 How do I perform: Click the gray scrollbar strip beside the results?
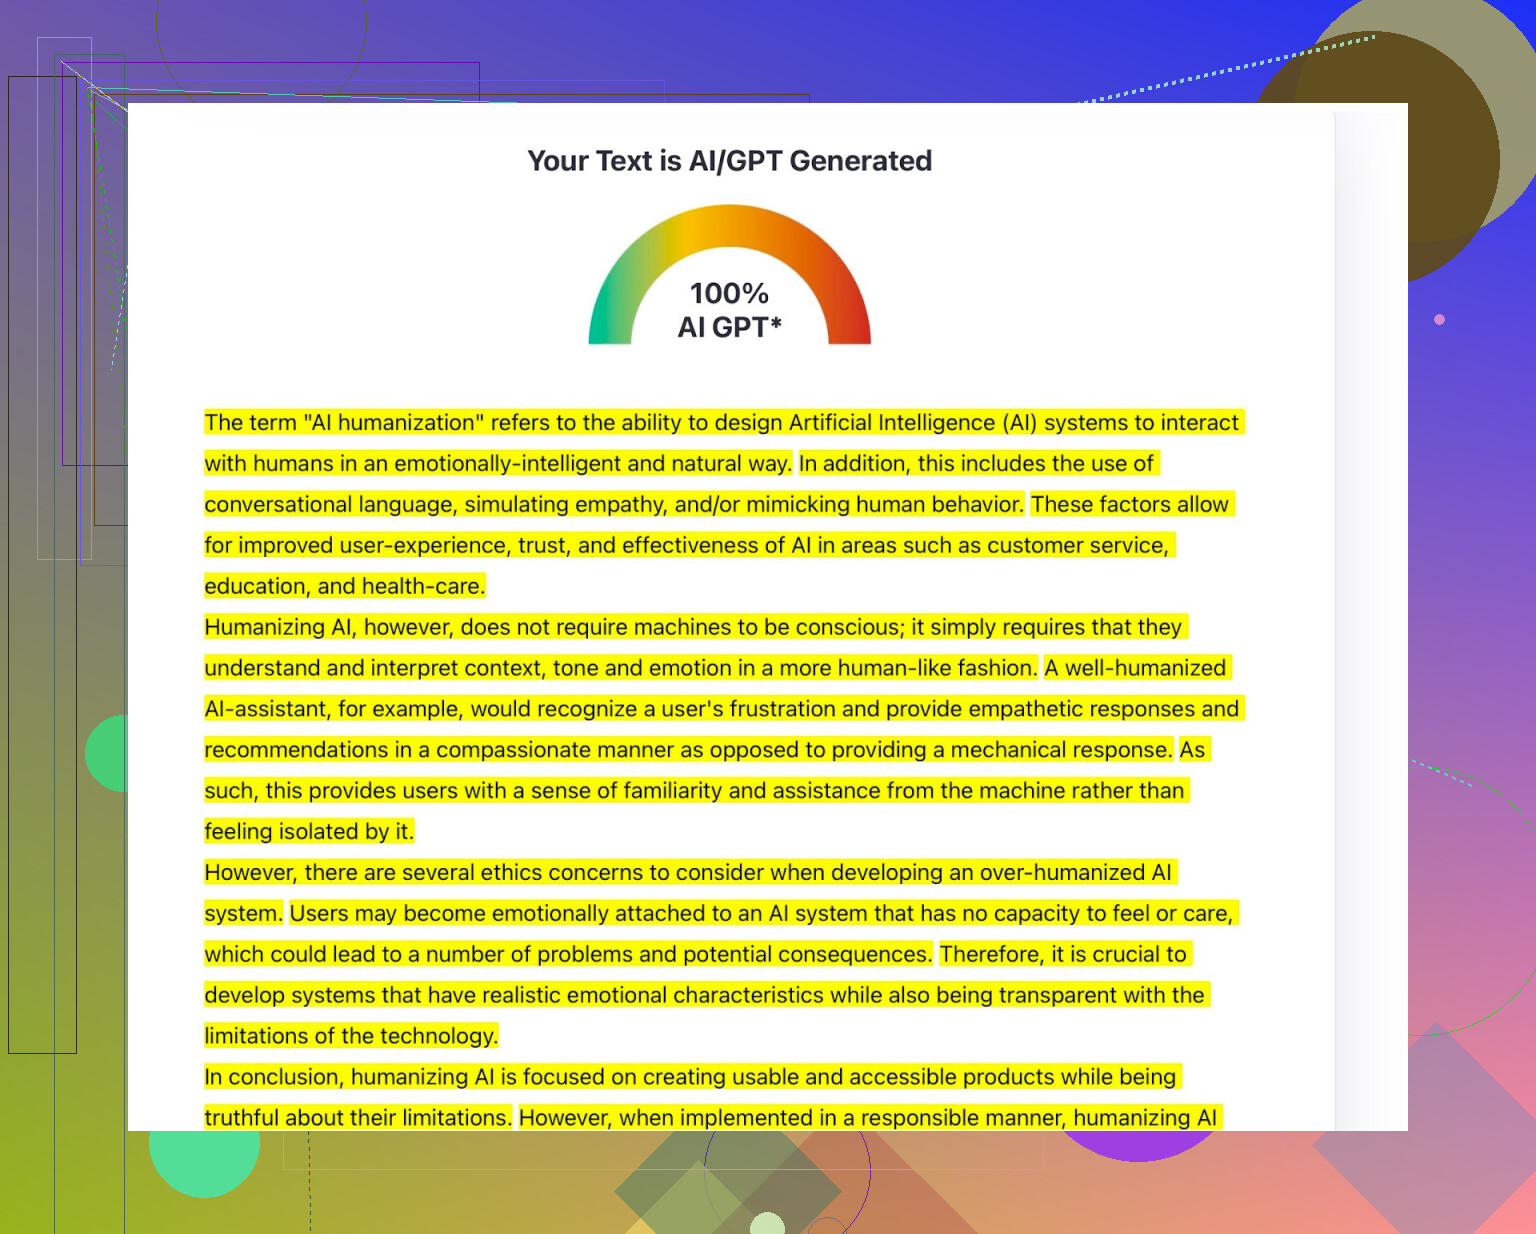pos(1370,600)
